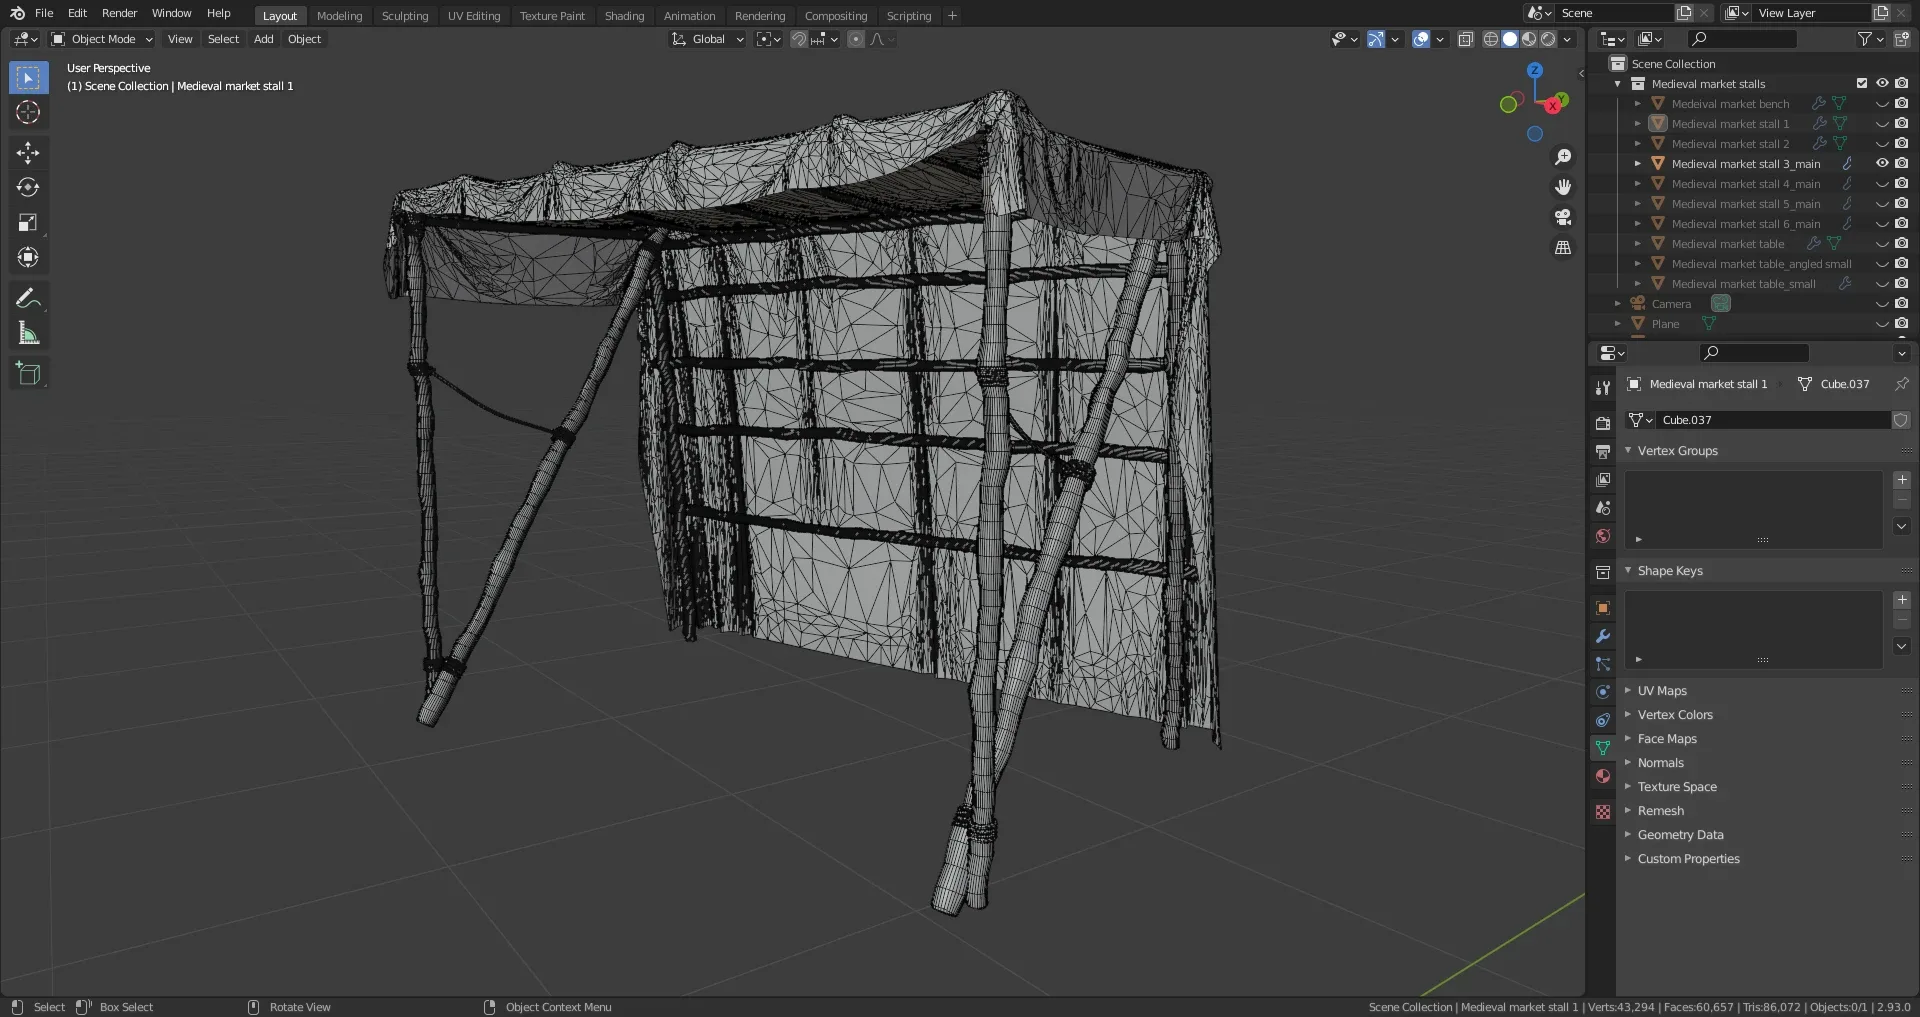Screen dimensions: 1920x1017
Task: Toggle snapping magnet in header
Action: click(x=798, y=39)
